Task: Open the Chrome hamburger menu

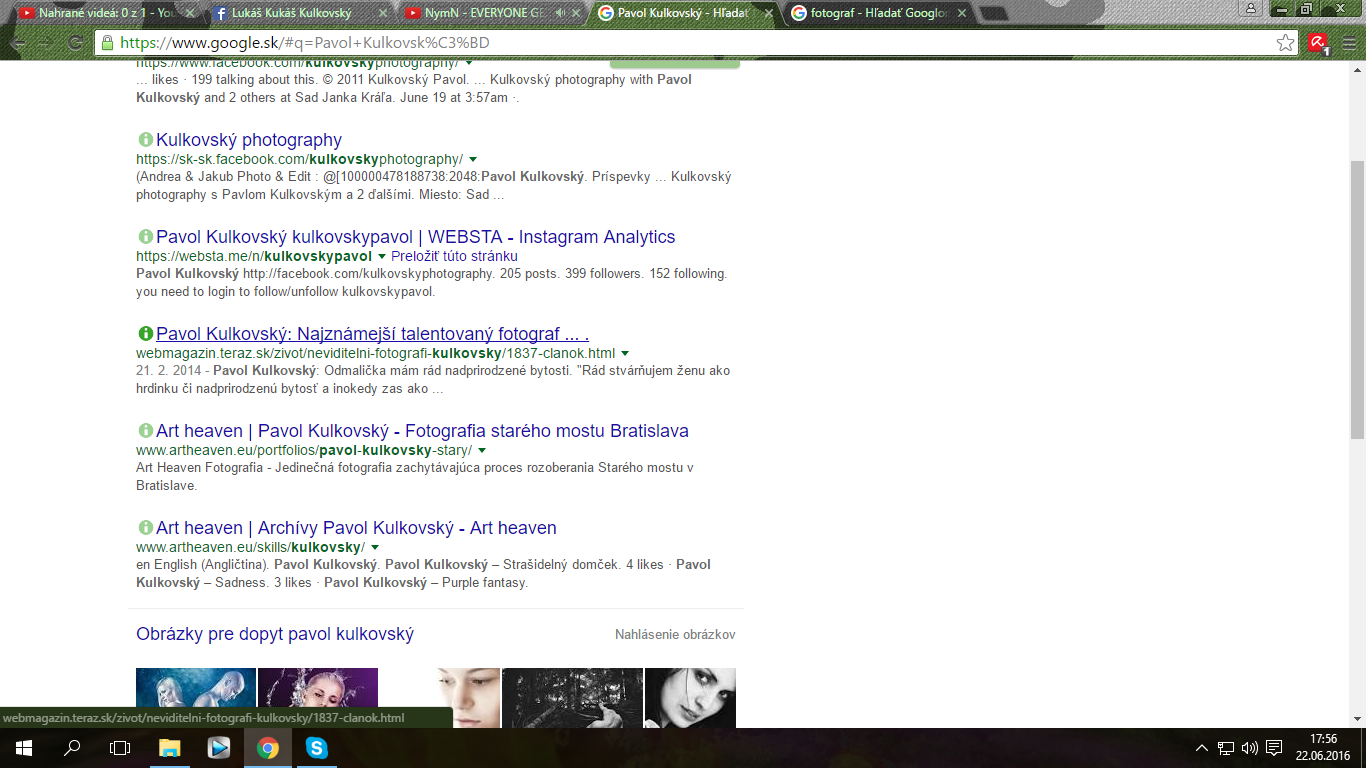Action: 1349,43
